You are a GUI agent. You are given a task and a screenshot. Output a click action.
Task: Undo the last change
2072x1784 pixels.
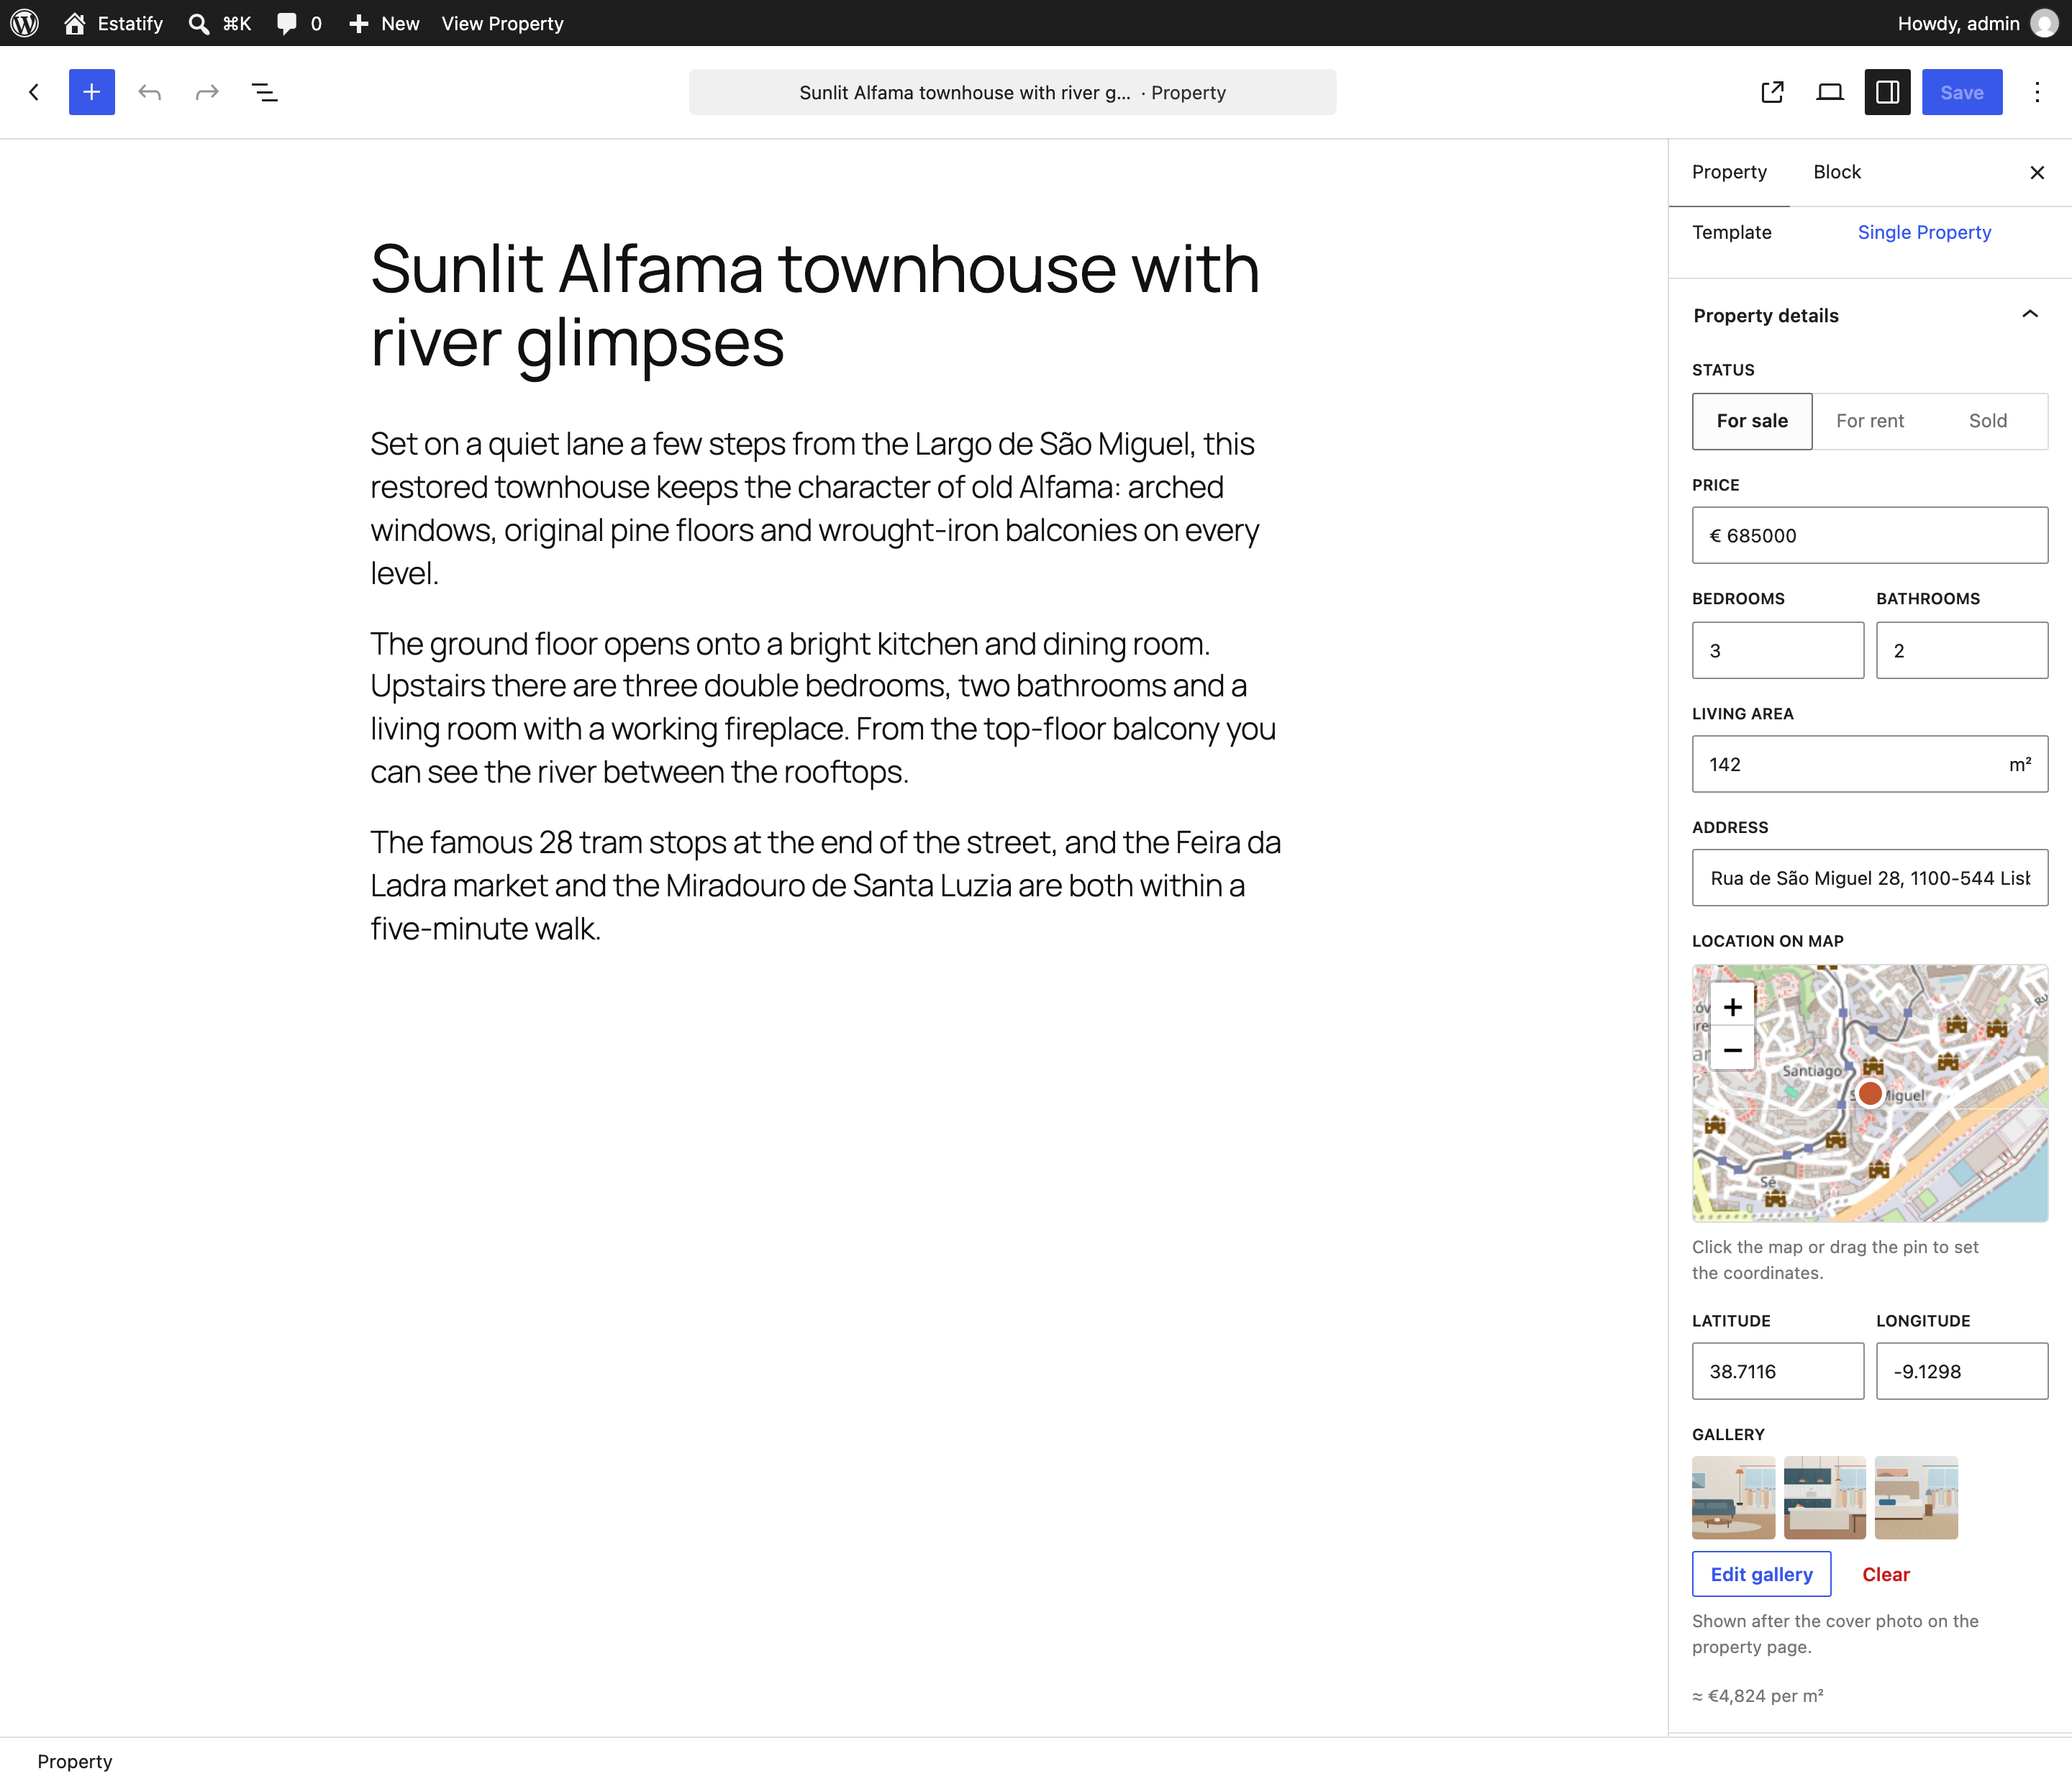pos(150,92)
